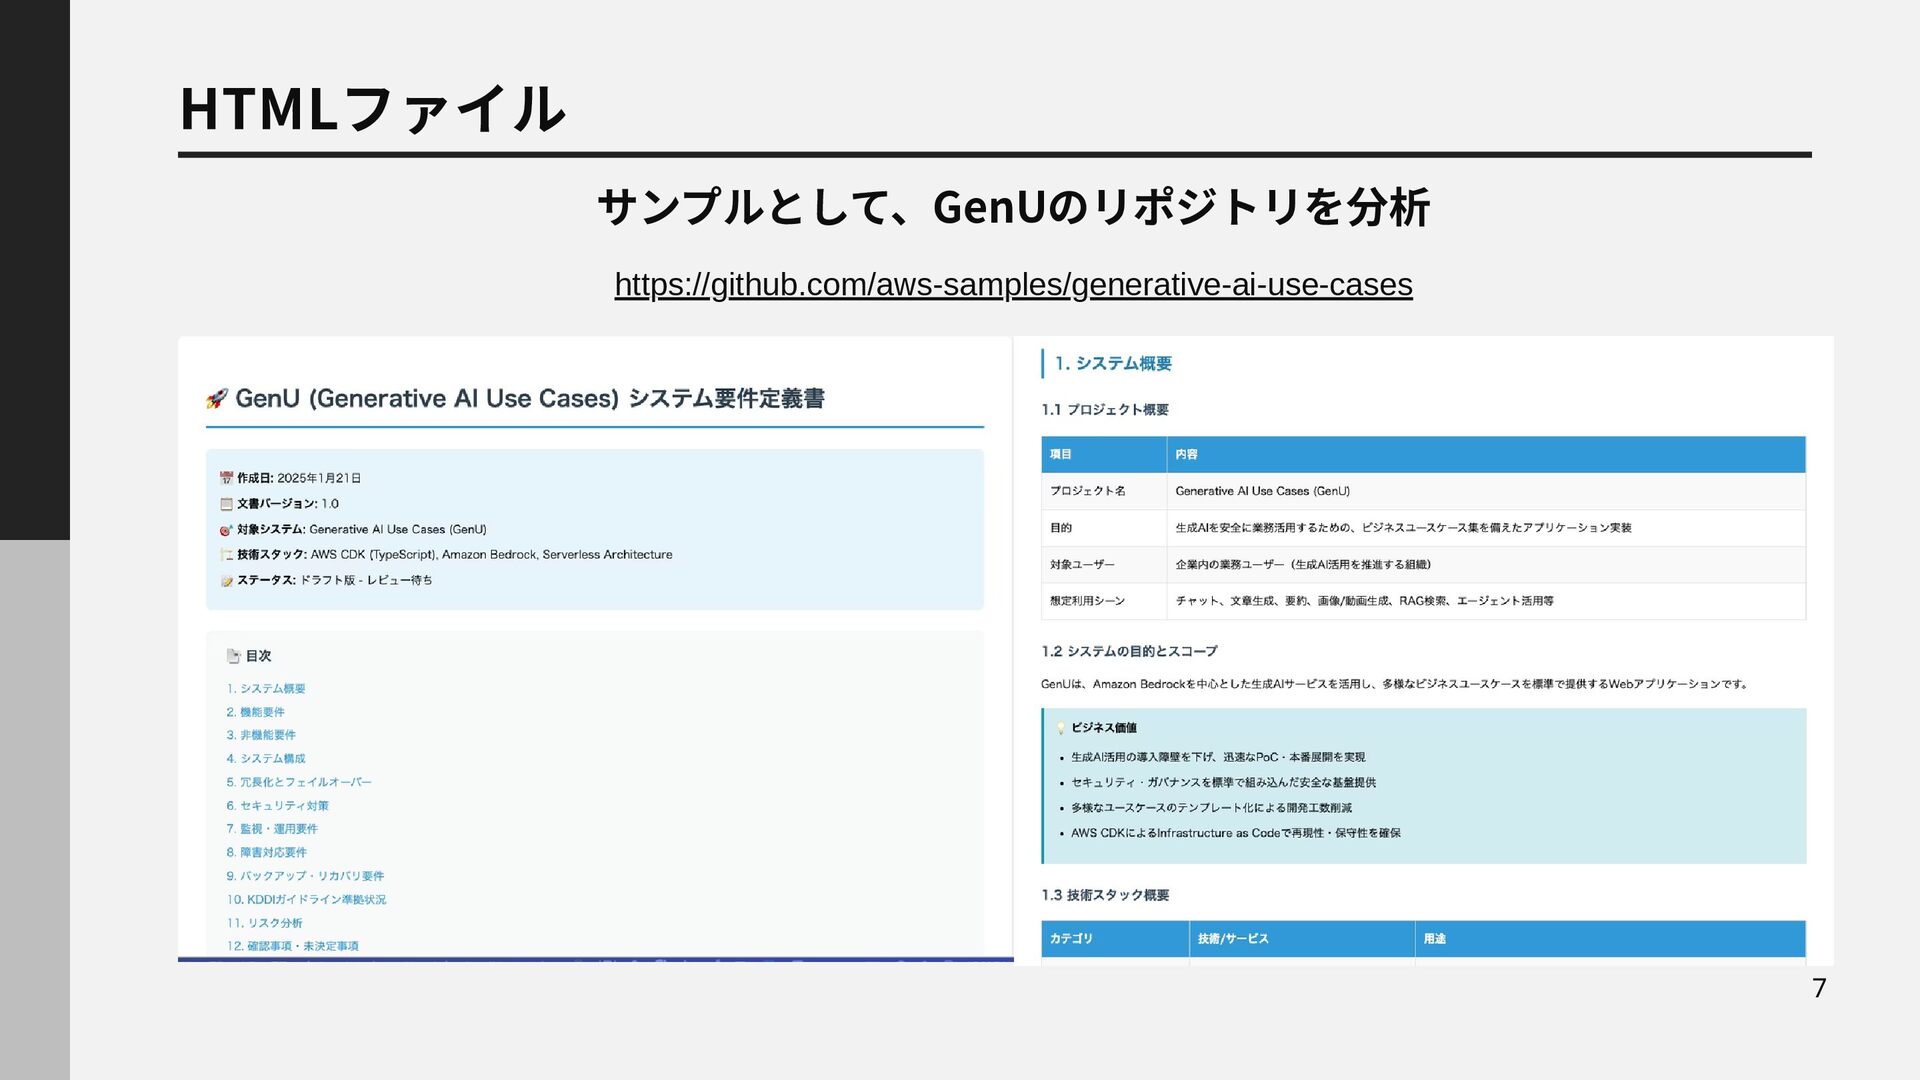1920x1080 pixels.
Task: Click the document icon next to 文書バージョン
Action: click(226, 504)
